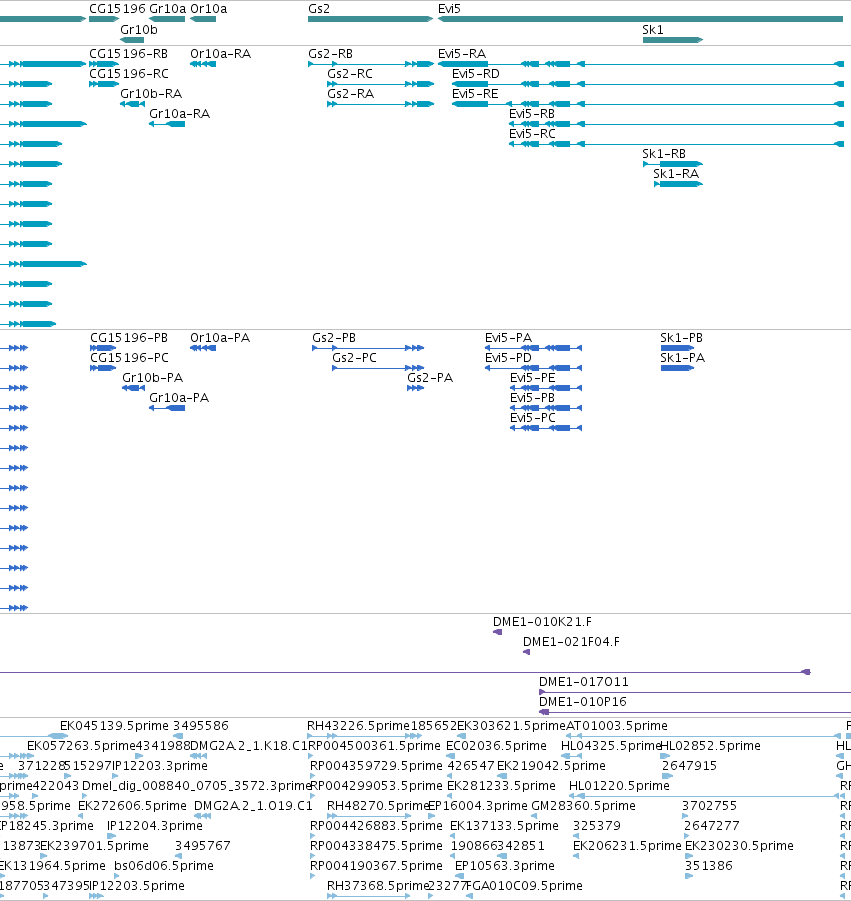Click transcript Evi5-RB
Viewport: 851px width, 901px height.
[x=532, y=114]
